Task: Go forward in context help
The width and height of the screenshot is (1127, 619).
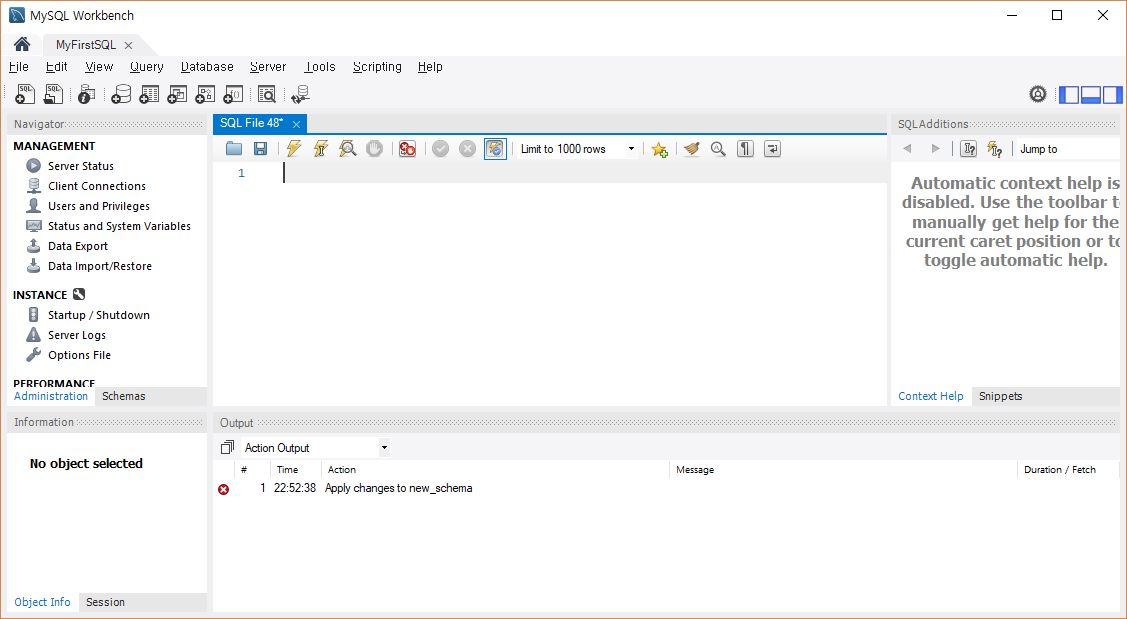Action: click(935, 149)
